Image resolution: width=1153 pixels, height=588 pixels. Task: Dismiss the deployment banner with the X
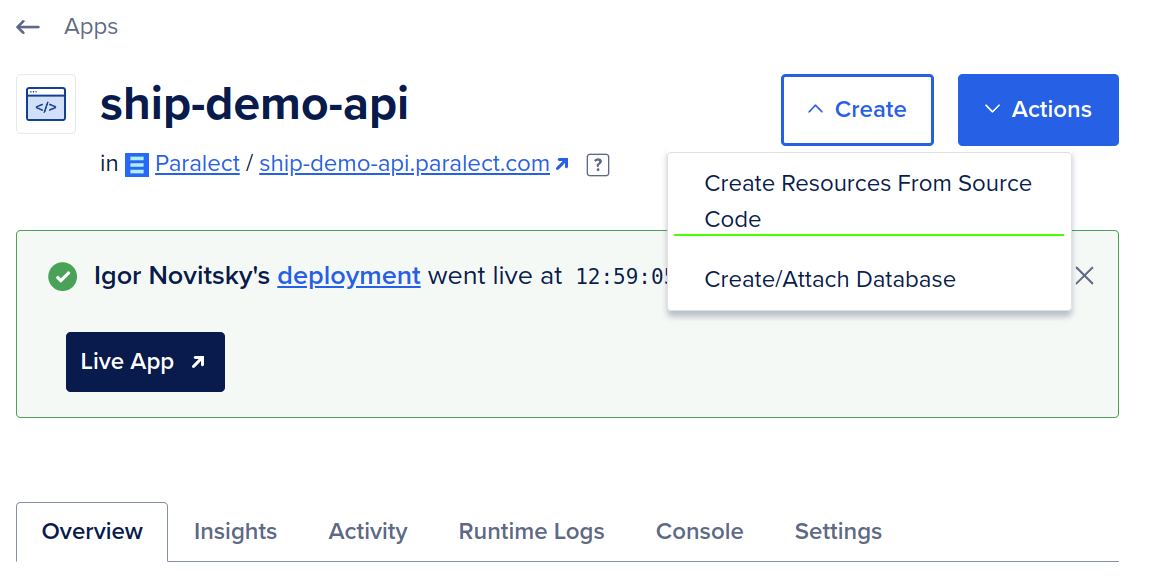pos(1084,276)
